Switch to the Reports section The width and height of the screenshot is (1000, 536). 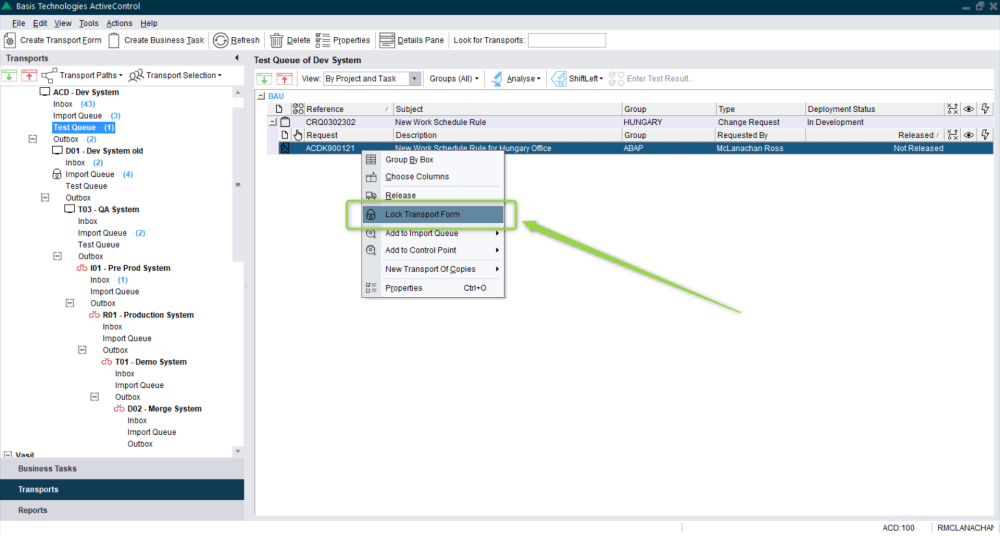coord(122,510)
